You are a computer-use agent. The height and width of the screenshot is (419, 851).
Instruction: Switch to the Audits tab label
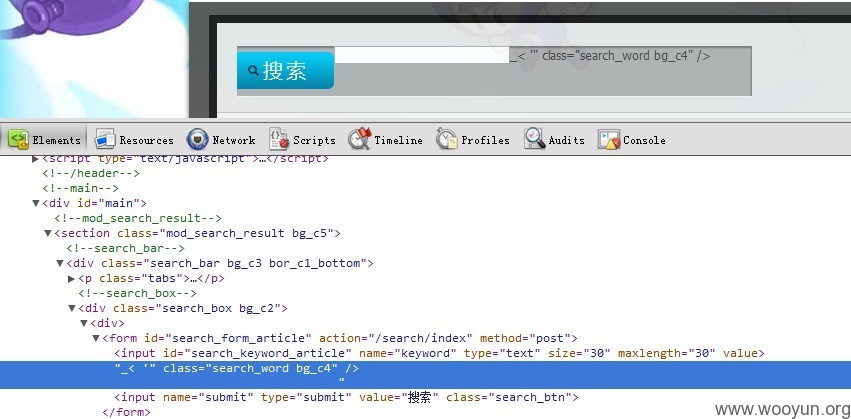point(567,141)
